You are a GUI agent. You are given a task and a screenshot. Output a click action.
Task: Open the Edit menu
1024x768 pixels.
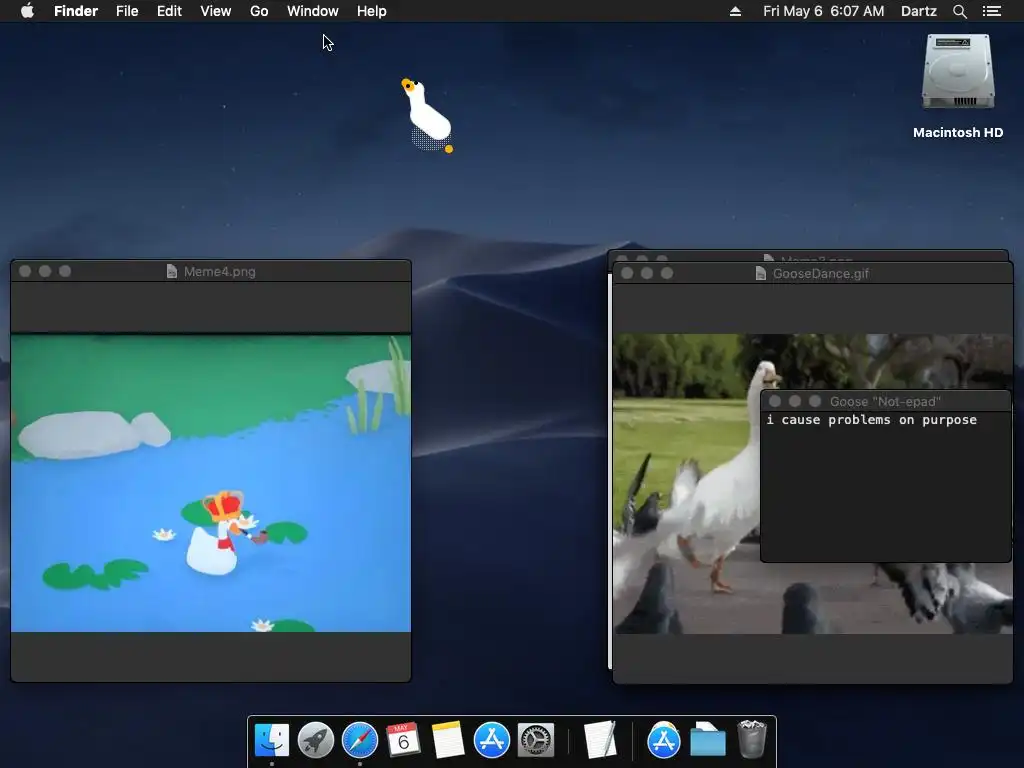(169, 11)
